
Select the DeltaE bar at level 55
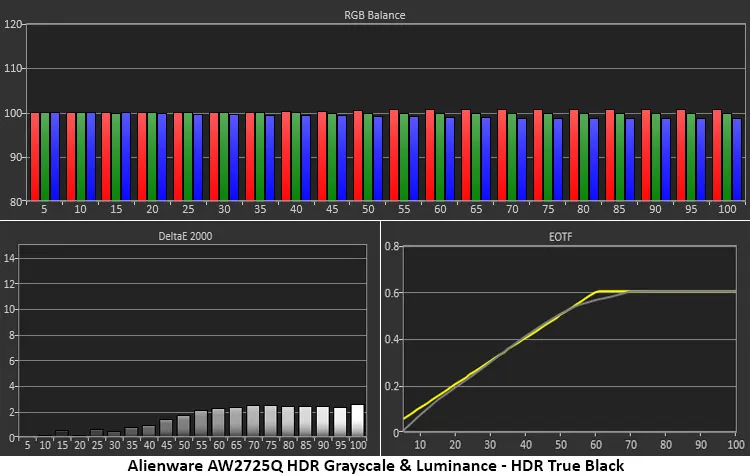tap(201, 423)
